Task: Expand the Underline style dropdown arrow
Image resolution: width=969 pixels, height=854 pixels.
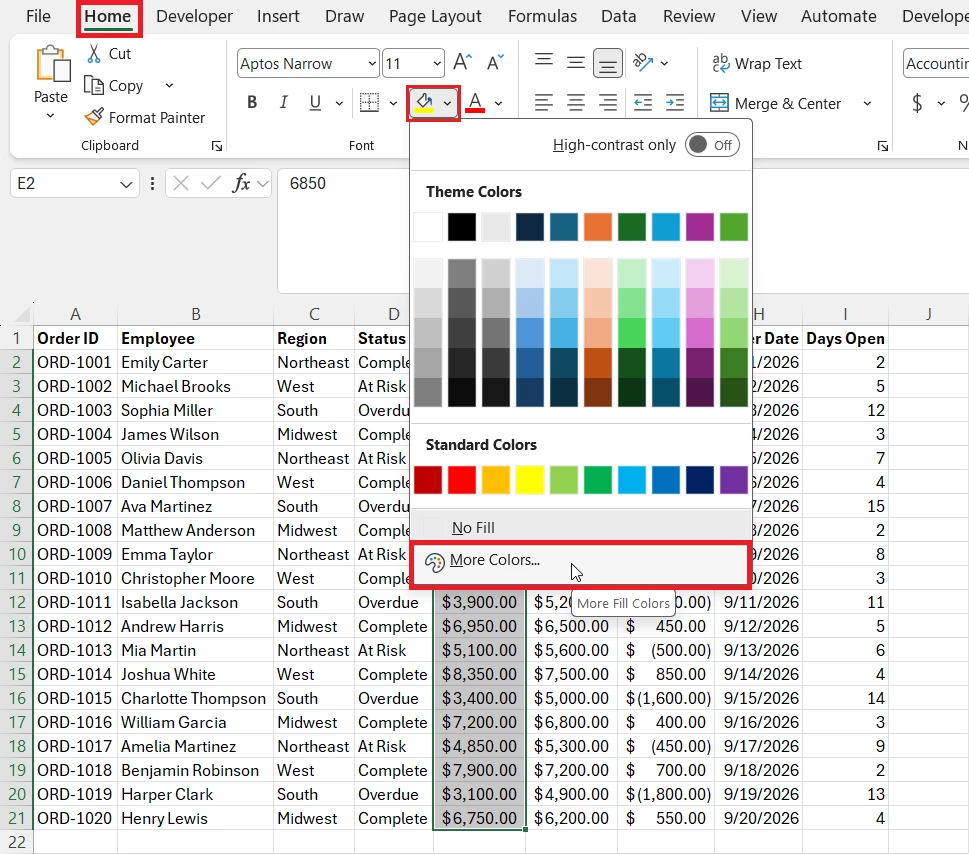Action: click(x=339, y=103)
